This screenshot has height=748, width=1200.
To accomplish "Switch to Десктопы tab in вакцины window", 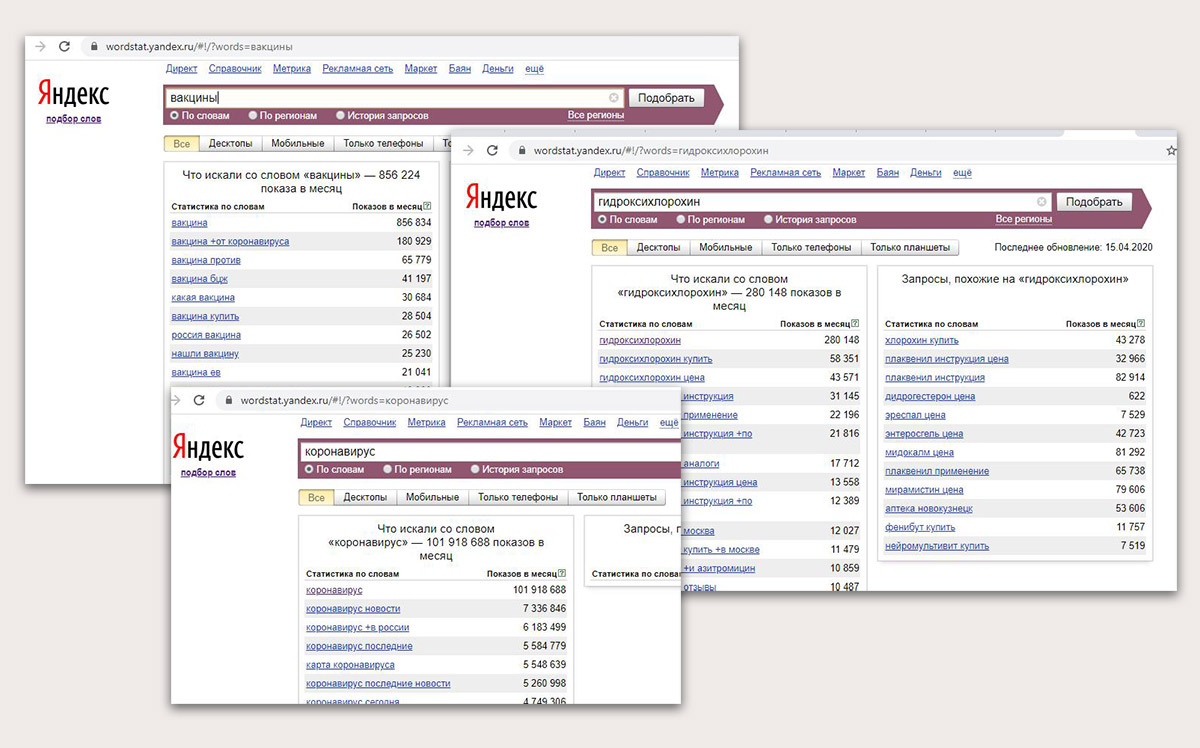I will click(x=231, y=144).
